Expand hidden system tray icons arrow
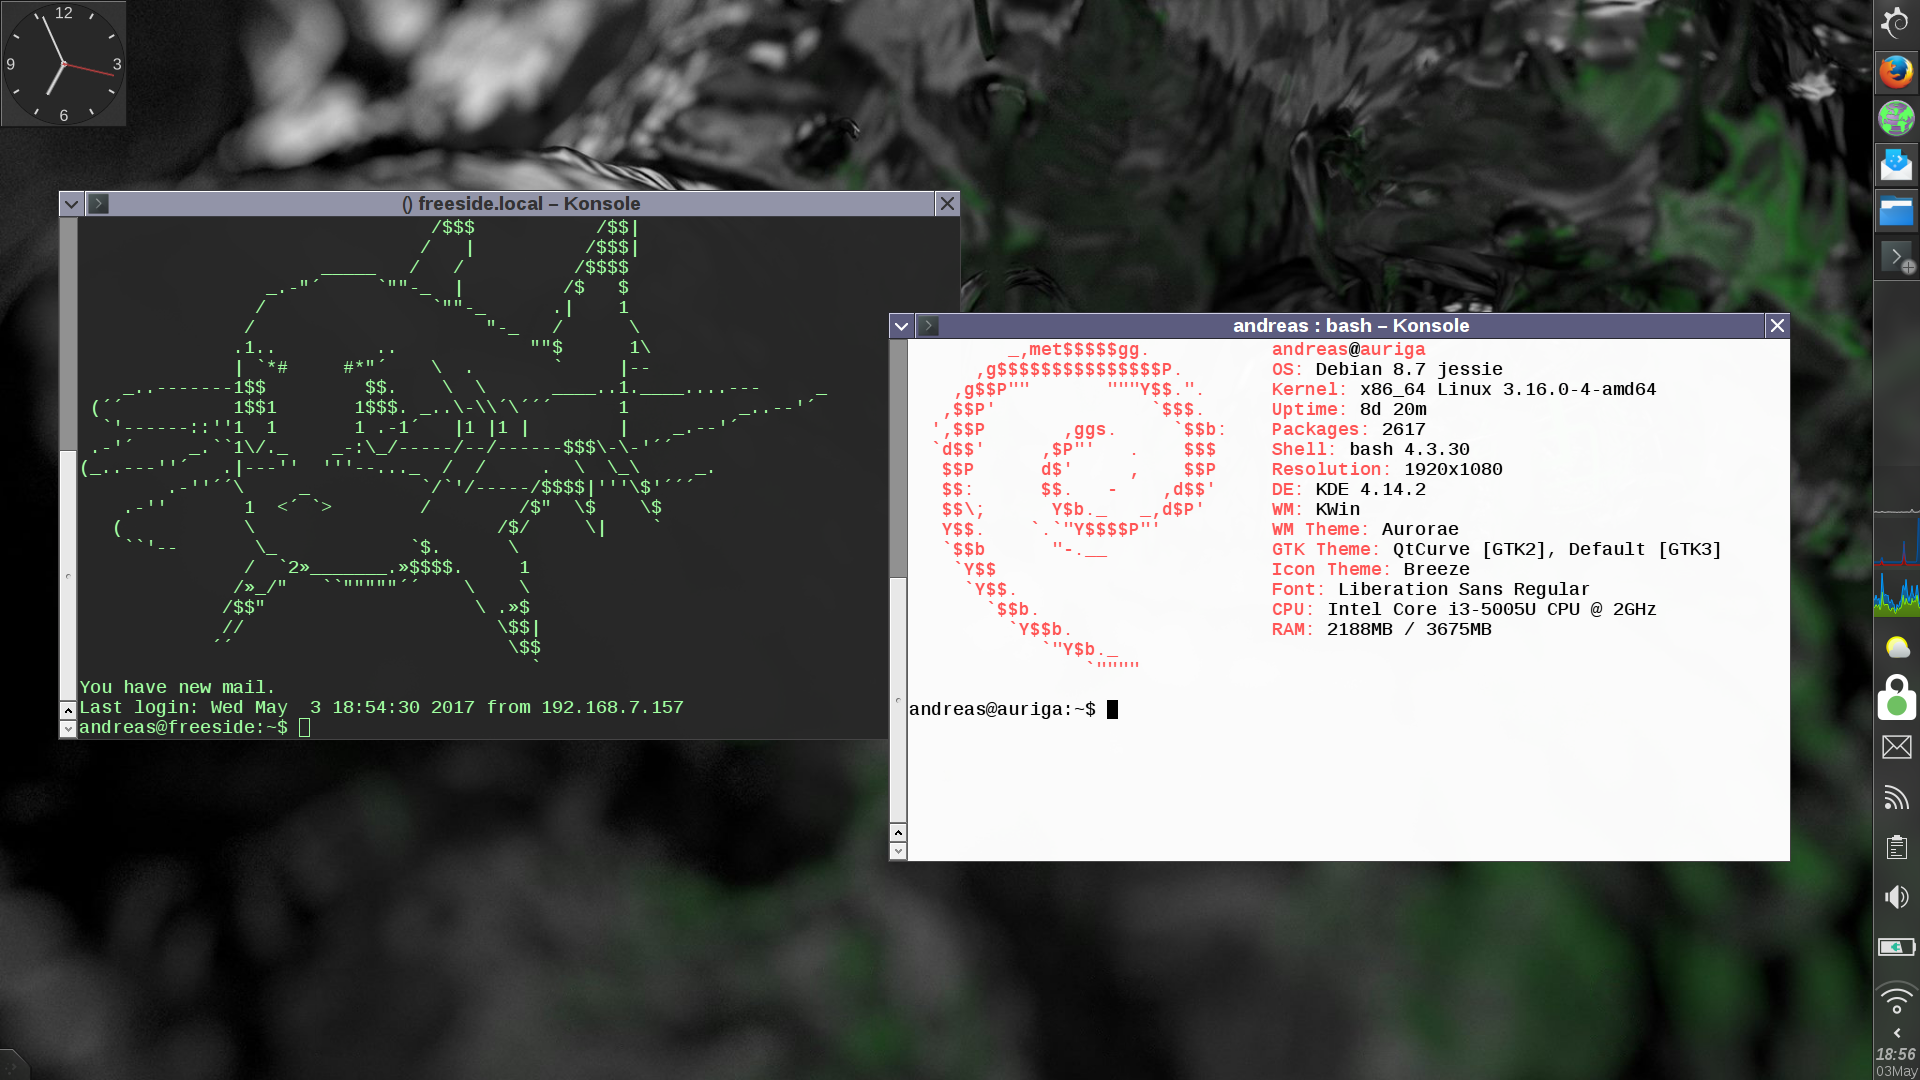1920x1080 pixels. pyautogui.click(x=1896, y=1033)
